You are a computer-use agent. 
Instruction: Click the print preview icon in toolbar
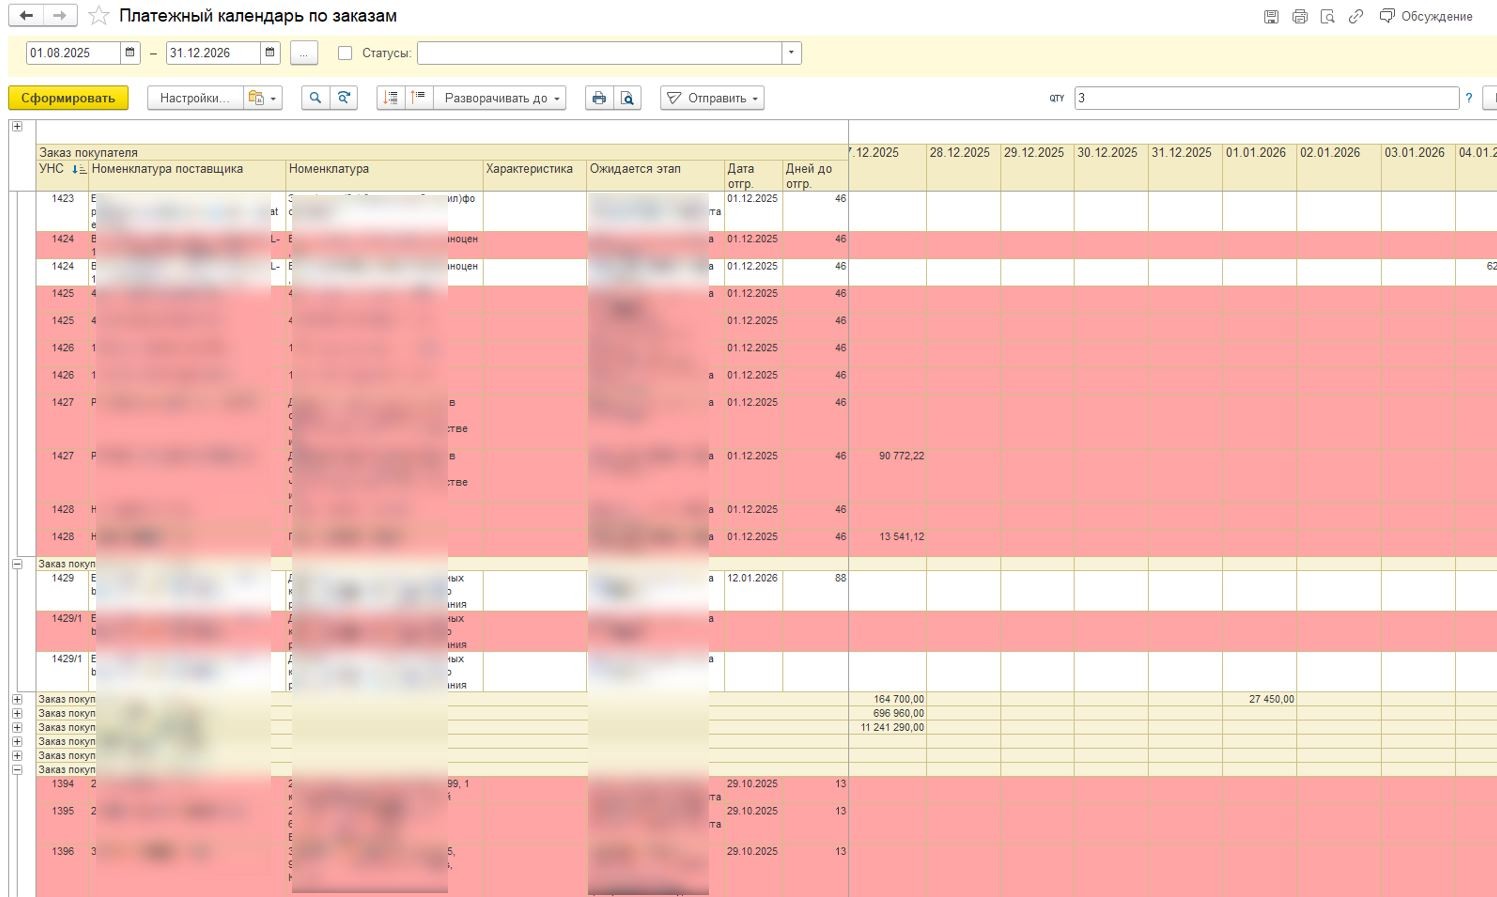coord(627,98)
